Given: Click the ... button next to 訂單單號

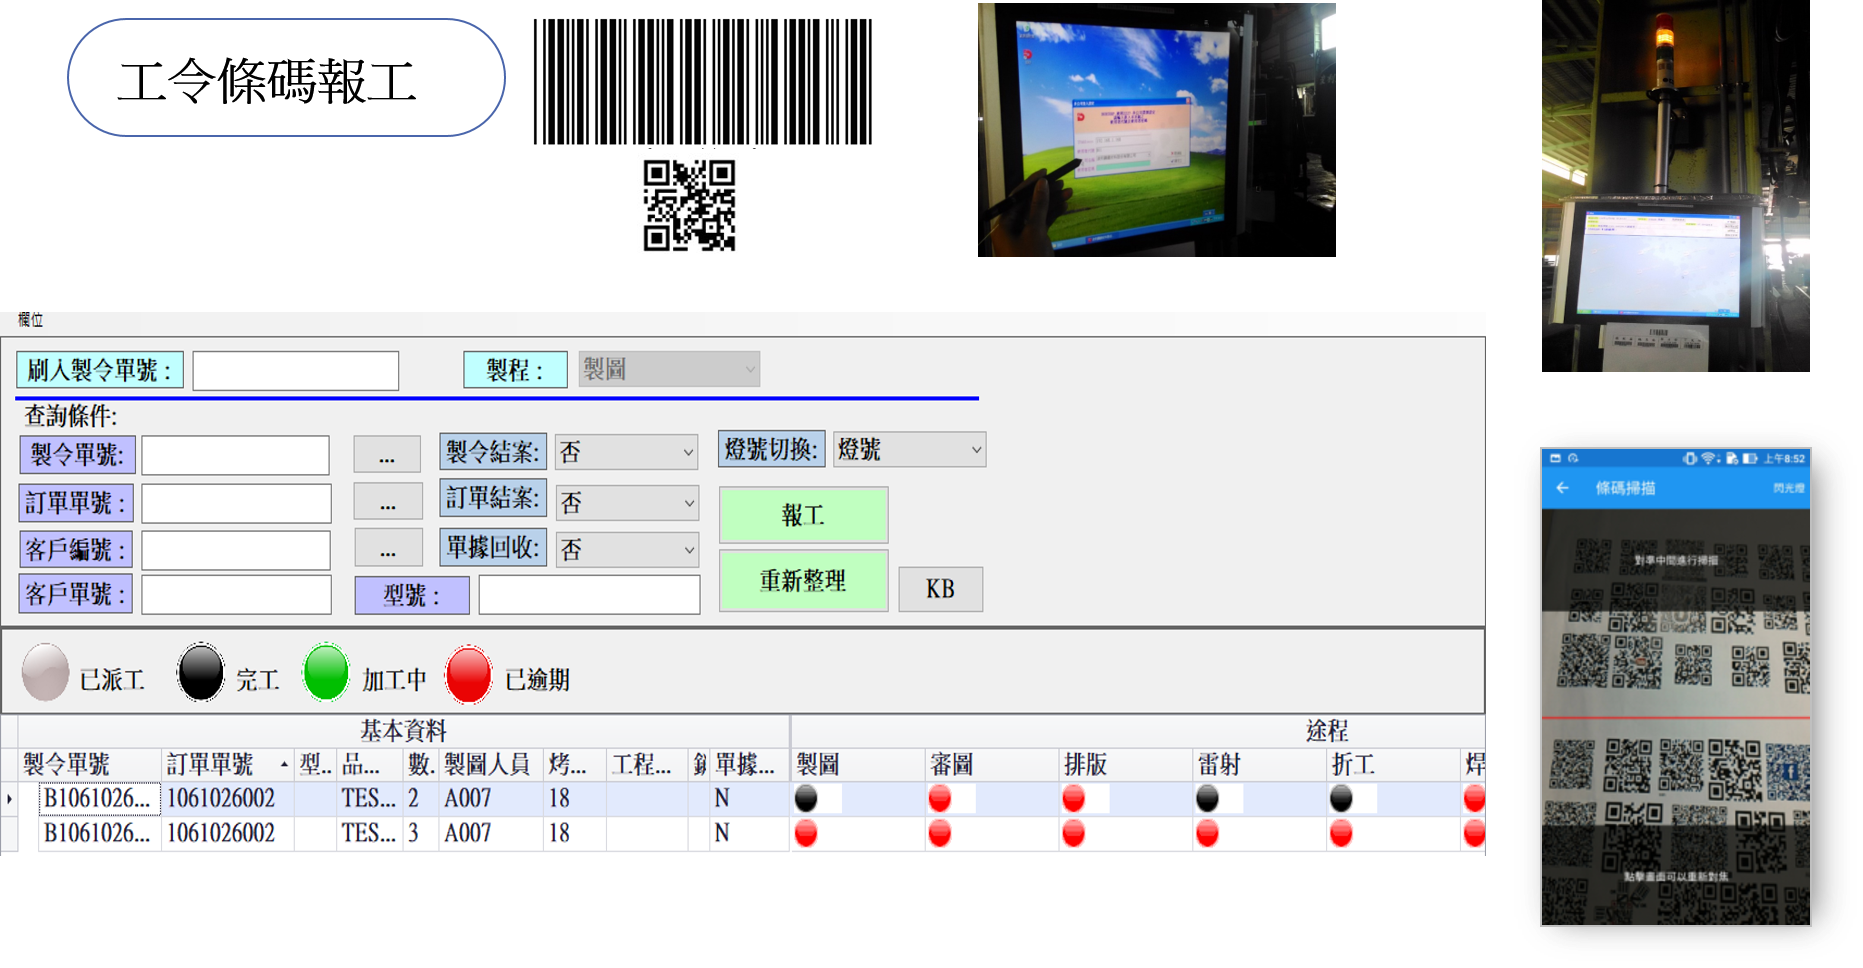Looking at the screenshot, I should [x=387, y=501].
